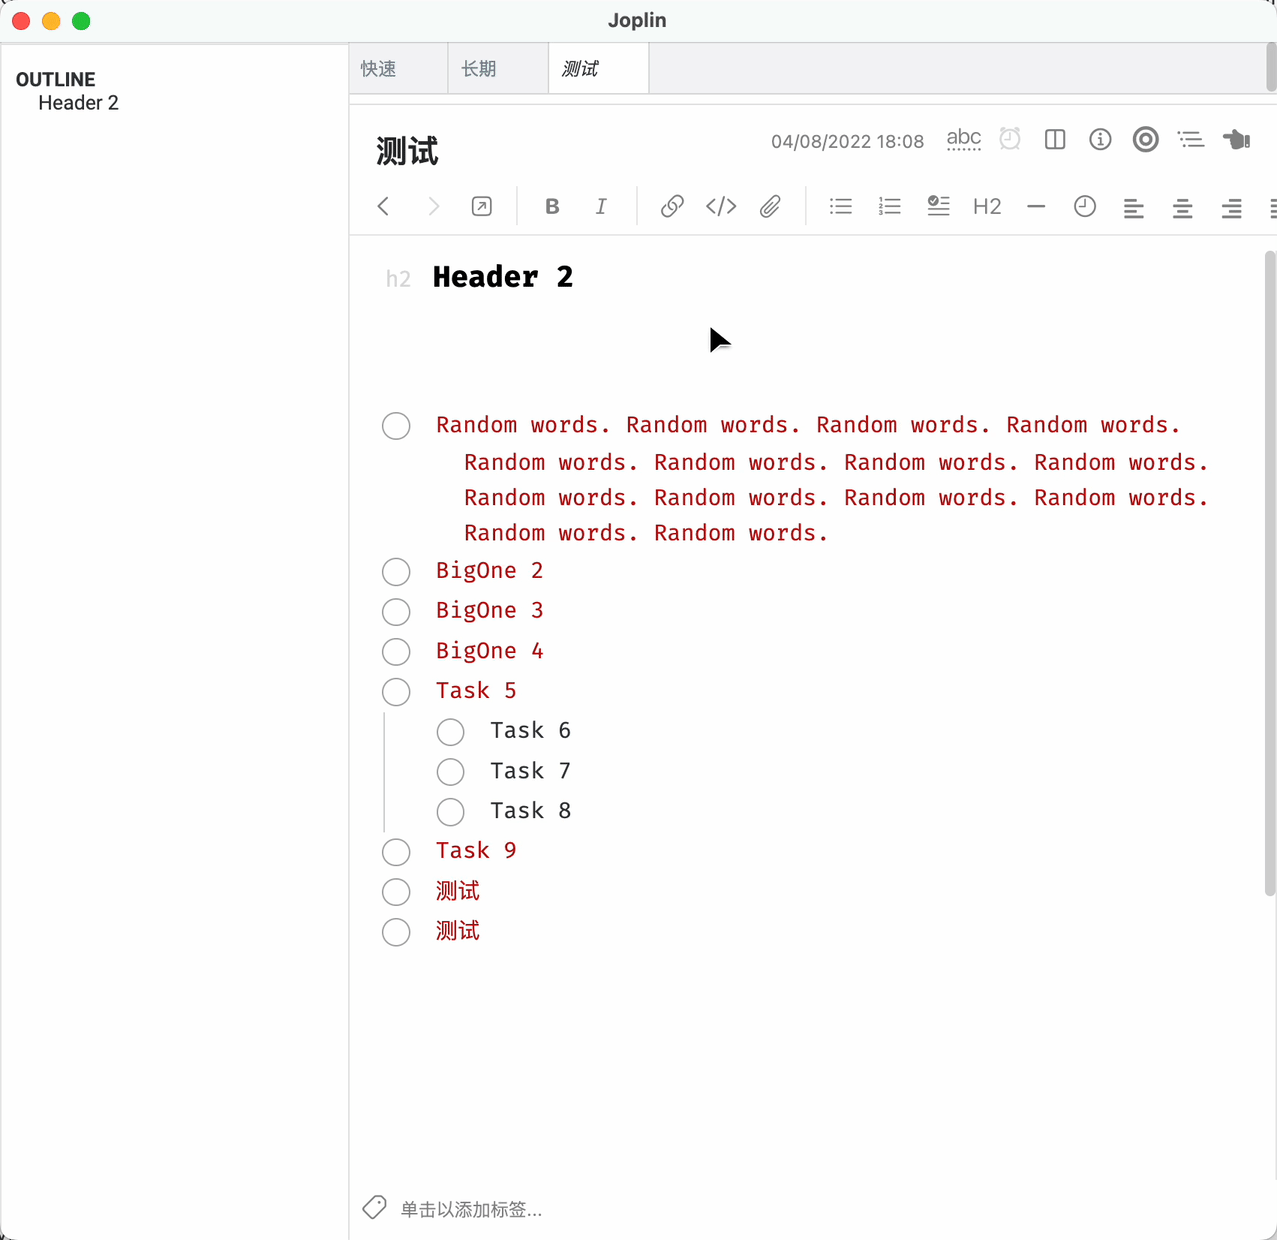
Task: Click to add tags field
Action: point(471,1210)
